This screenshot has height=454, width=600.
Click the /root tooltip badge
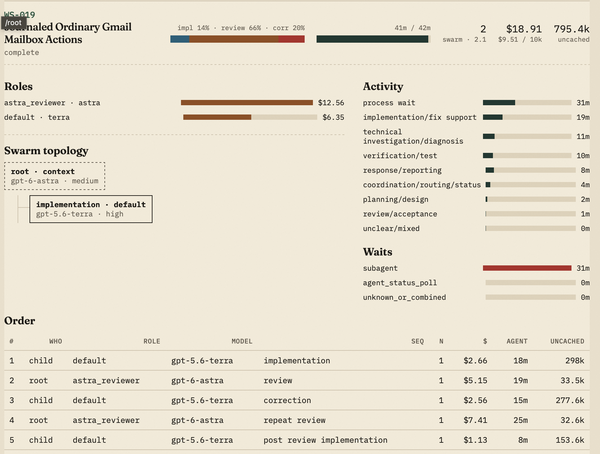[x=13, y=23]
